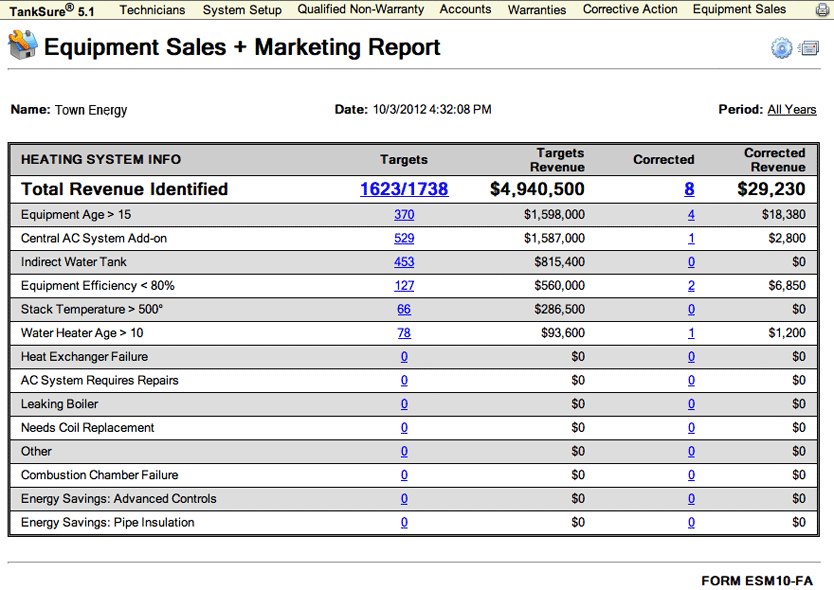Select the $815,400 targets revenue value
Viewport: 834px width, 590px height.
click(560, 262)
